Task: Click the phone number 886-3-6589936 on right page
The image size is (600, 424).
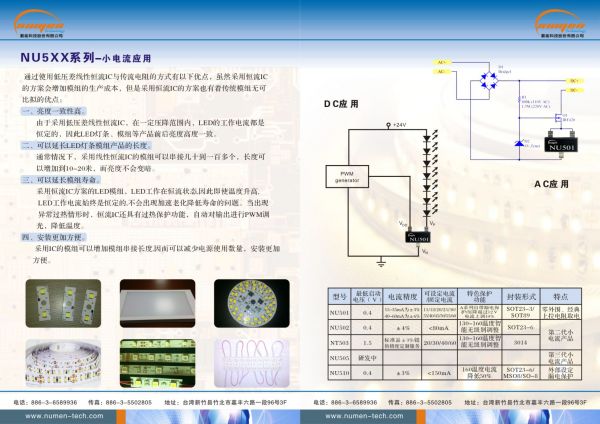Action: click(354, 403)
